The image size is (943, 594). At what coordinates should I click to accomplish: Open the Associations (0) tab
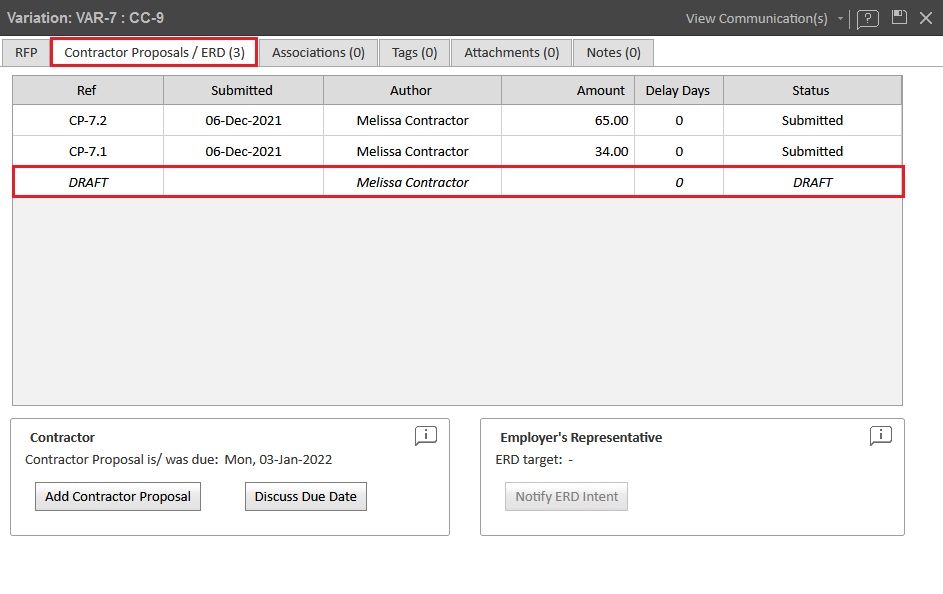click(318, 52)
